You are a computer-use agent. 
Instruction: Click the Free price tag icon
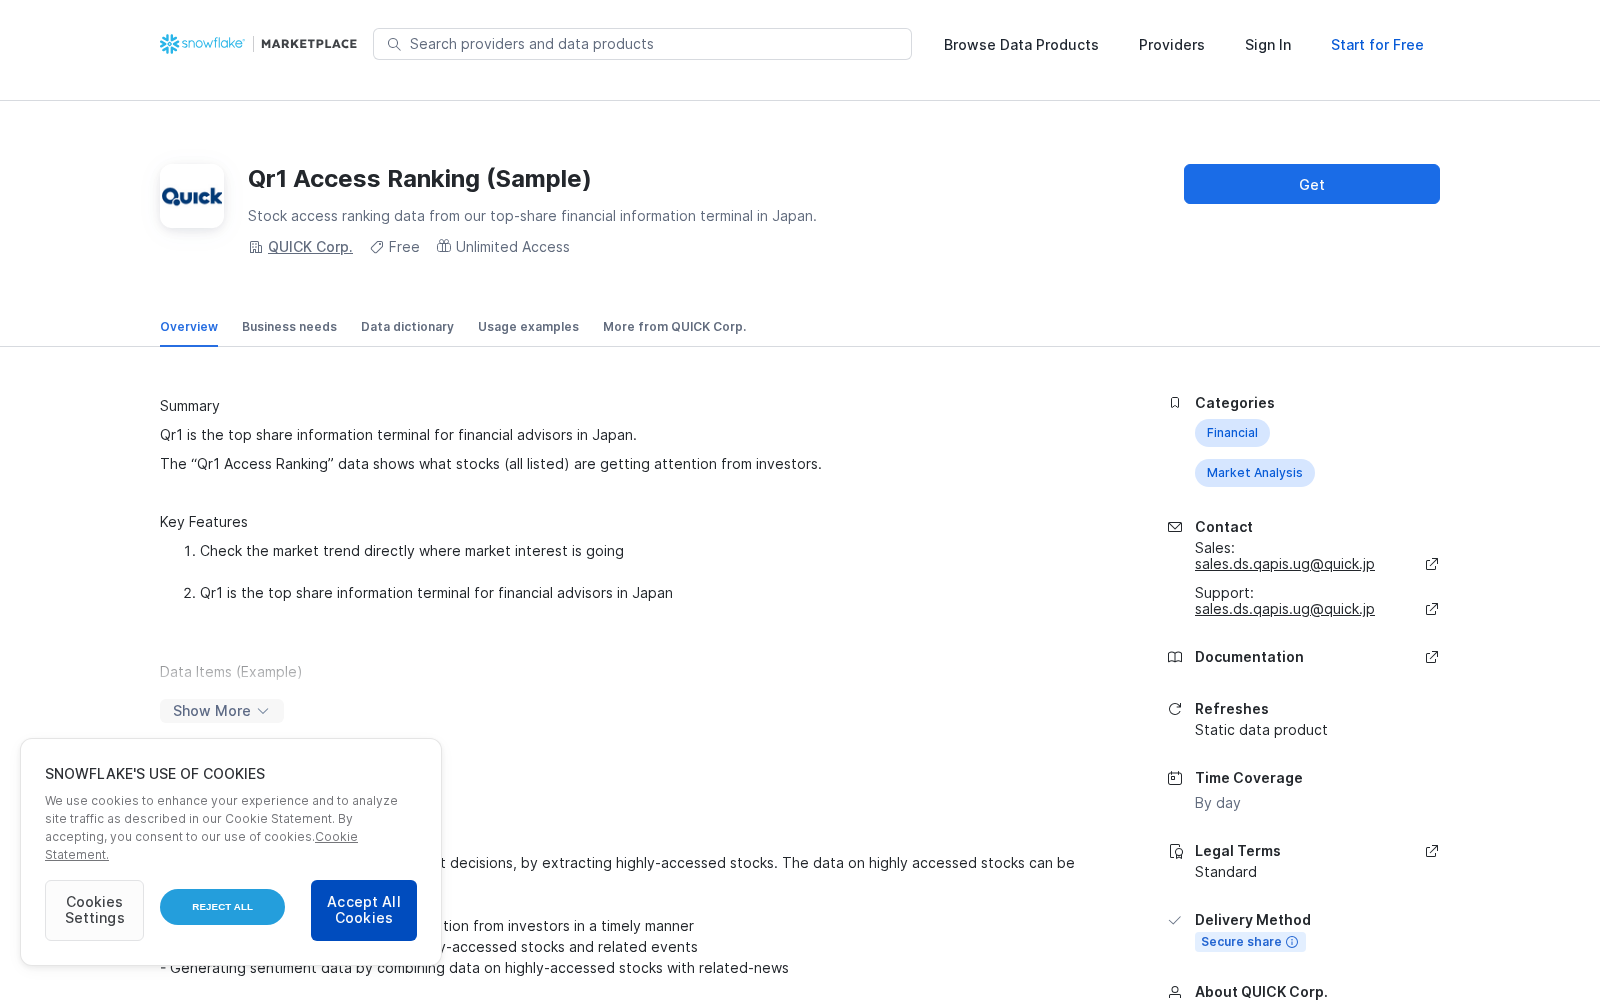coord(377,247)
